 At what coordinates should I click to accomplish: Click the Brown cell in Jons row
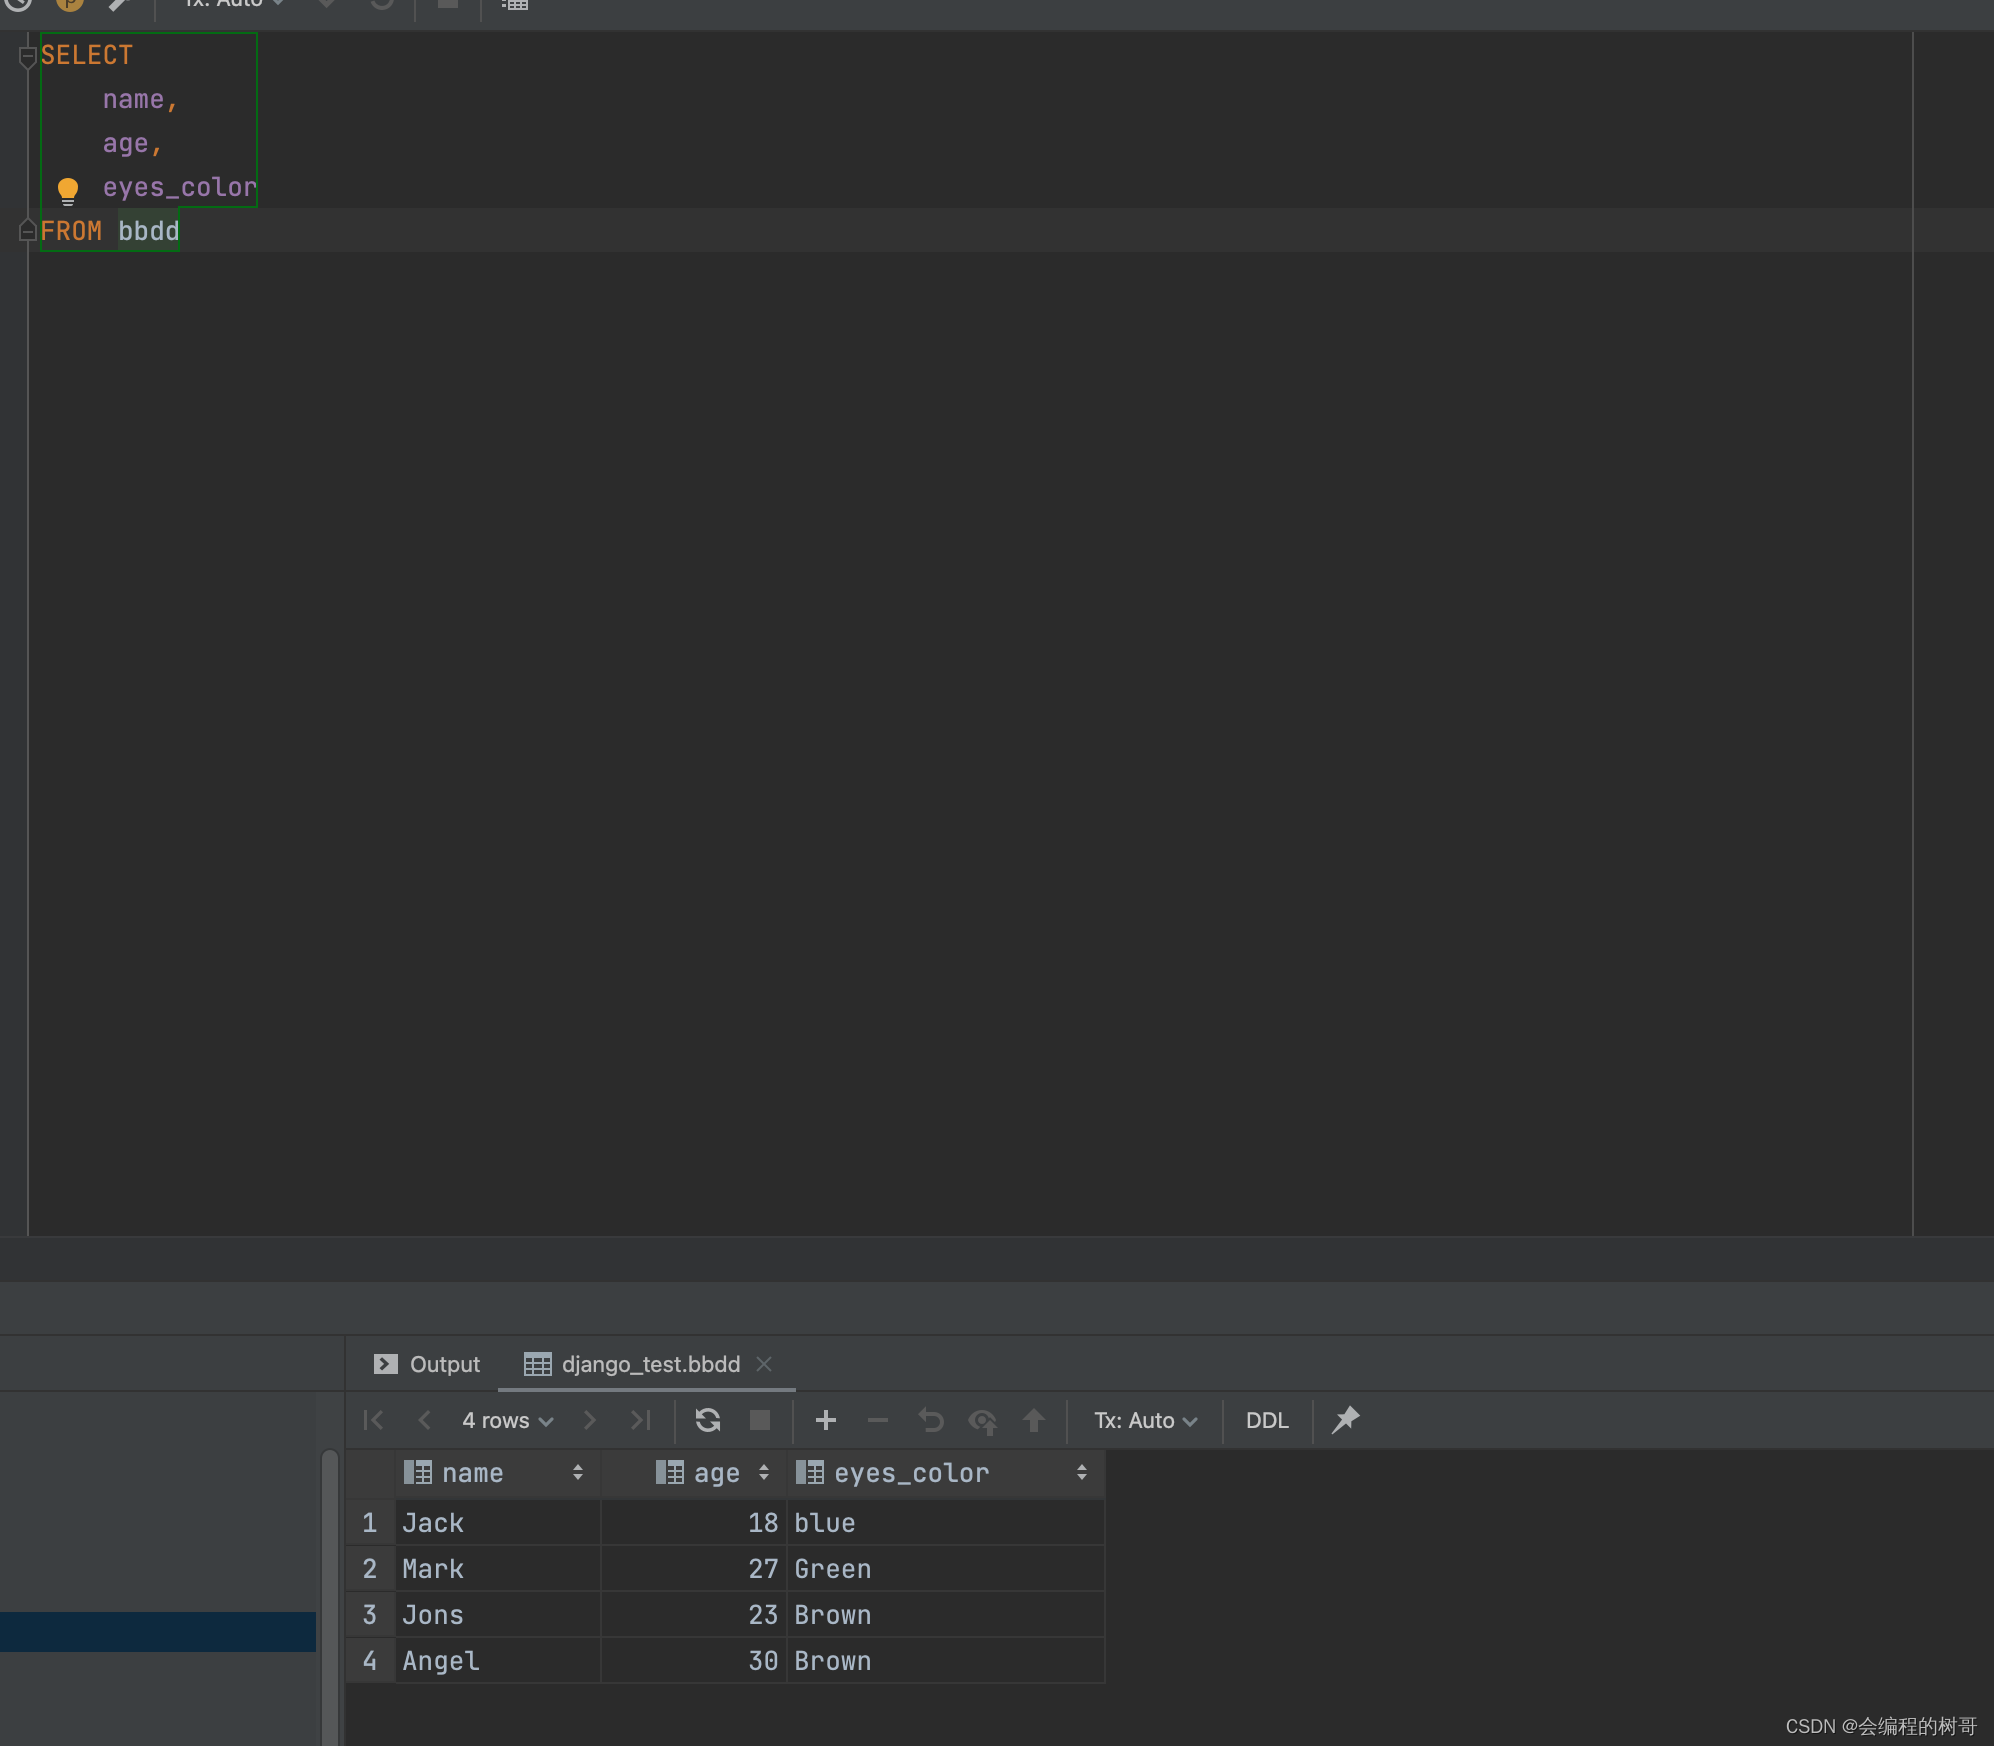(946, 1615)
